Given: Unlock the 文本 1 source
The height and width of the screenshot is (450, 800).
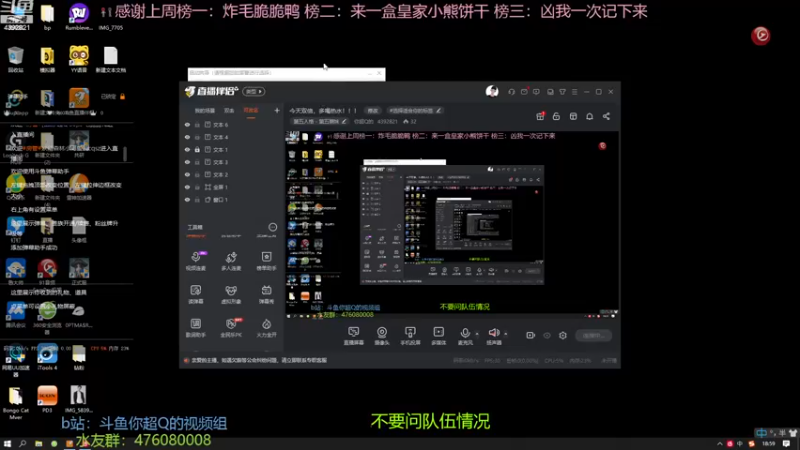Looking at the screenshot, I should pyautogui.click(x=197, y=149).
